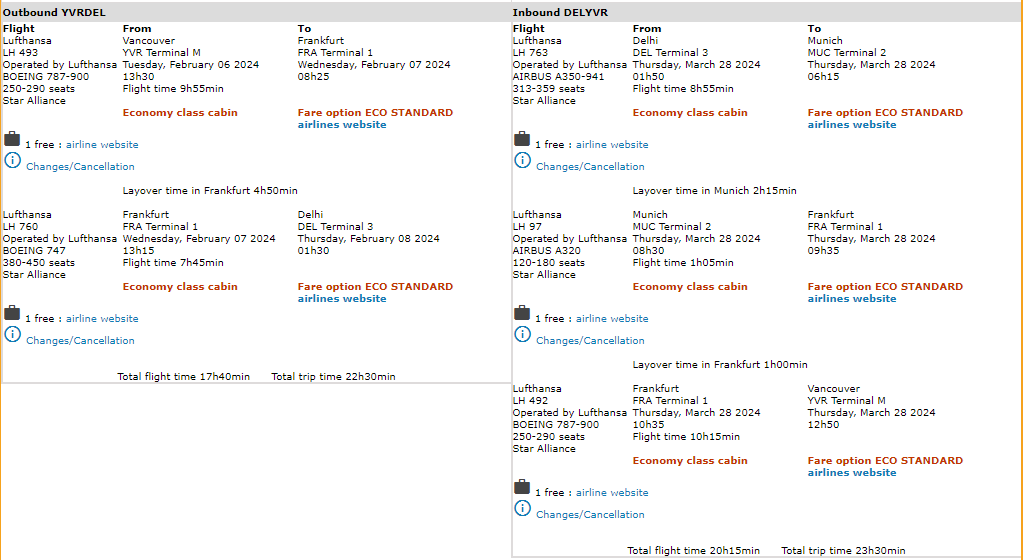Viewport: 1023px width, 560px height.
Task: Click the info icon for flight LH 493
Action: tap(12, 160)
